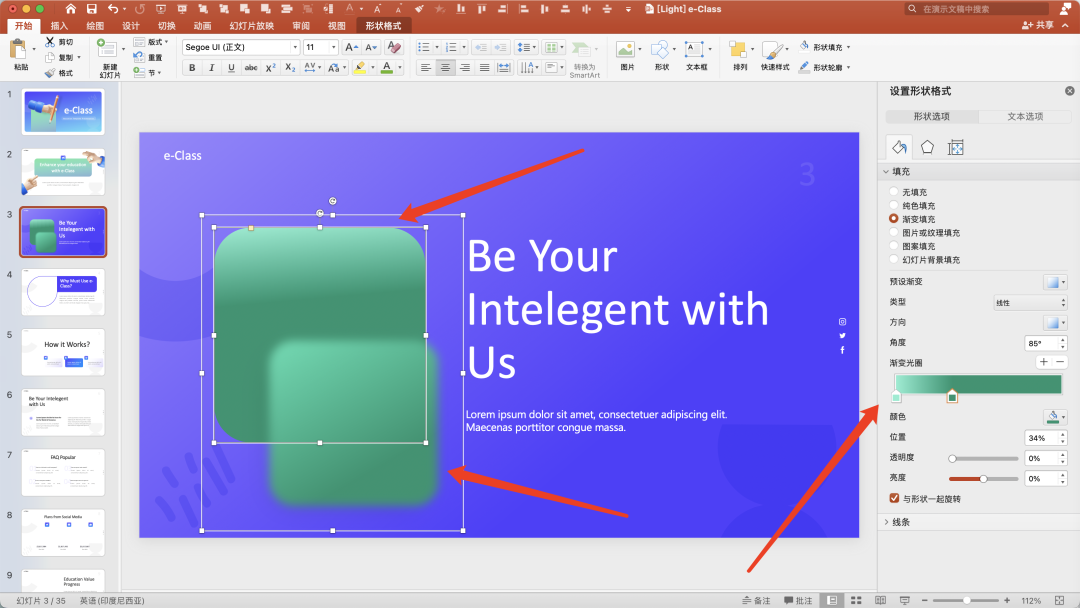Screen dimensions: 1080x608
Task: Click the brightness (亮度) slider
Action: 984,479
